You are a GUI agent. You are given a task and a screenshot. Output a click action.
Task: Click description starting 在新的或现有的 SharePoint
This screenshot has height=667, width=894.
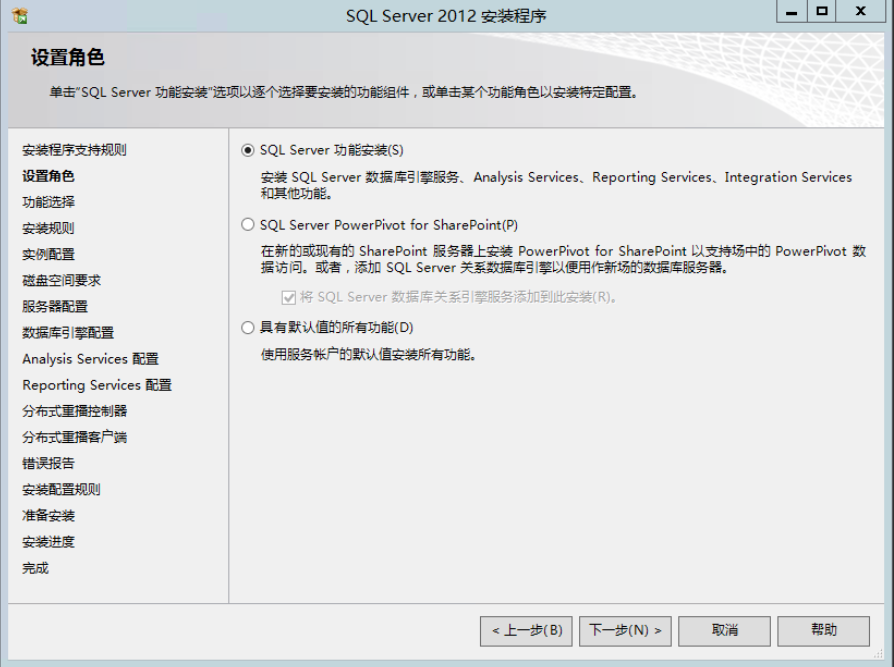(x=563, y=259)
